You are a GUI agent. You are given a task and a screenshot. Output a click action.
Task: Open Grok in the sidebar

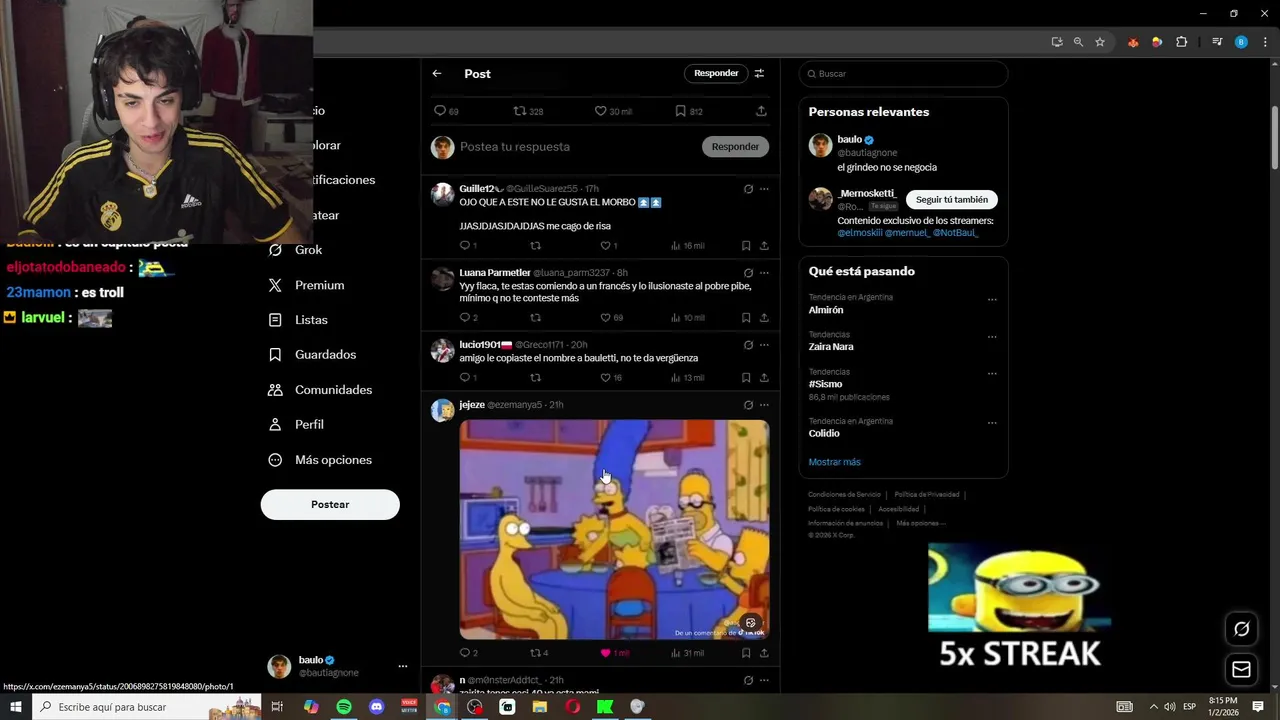[x=296, y=250]
